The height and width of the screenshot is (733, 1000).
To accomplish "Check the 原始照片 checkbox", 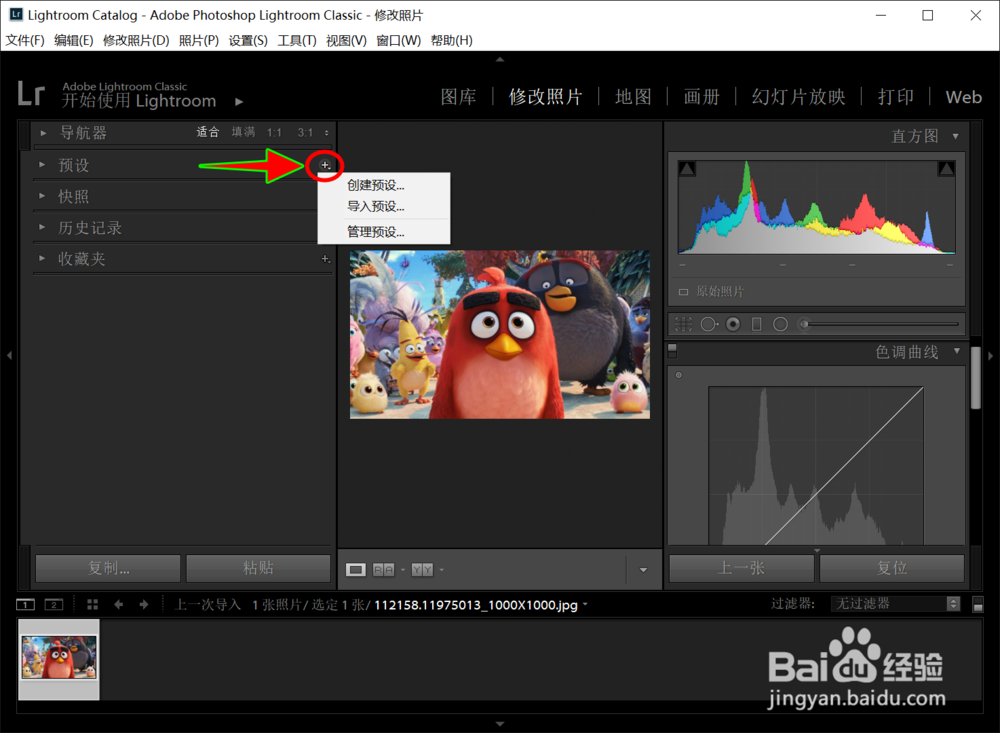I will pyautogui.click(x=683, y=292).
